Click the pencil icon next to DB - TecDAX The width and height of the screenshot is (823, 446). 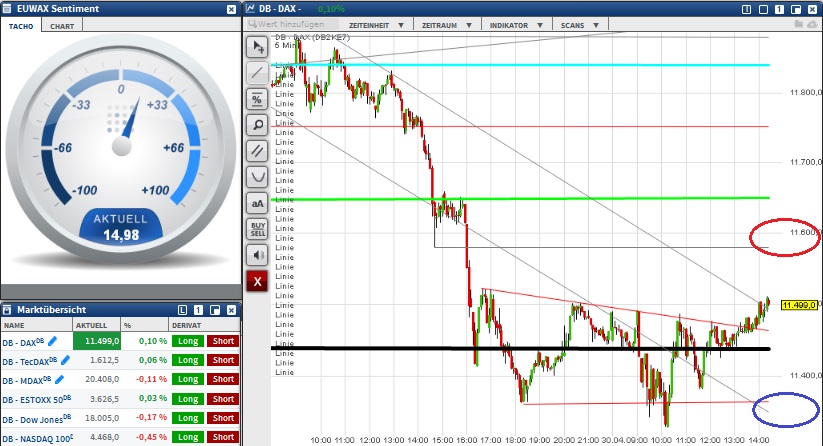(65, 360)
